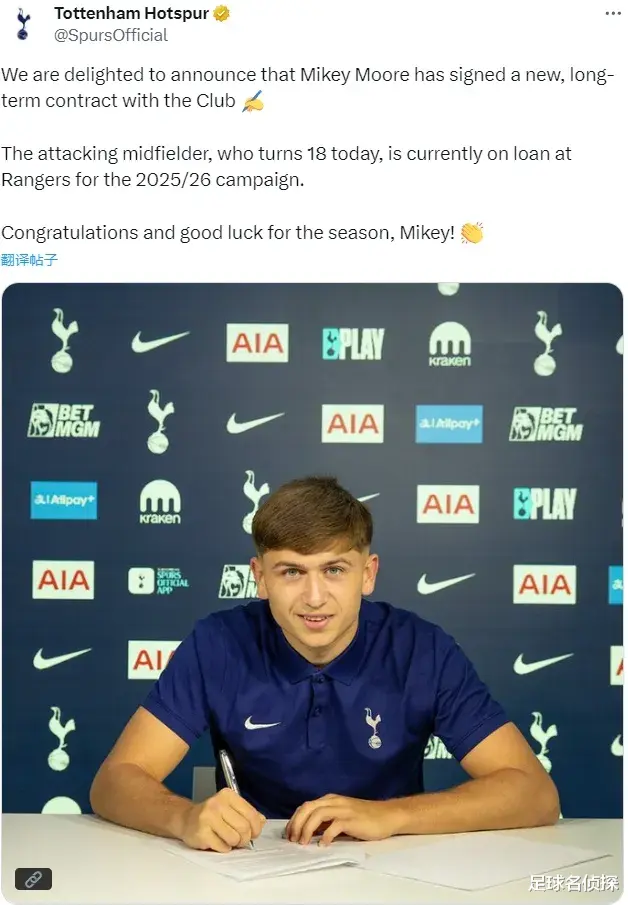Open Tottenham Hotspur profile avatar
Viewport: 628px width, 905px height.
(x=23, y=24)
